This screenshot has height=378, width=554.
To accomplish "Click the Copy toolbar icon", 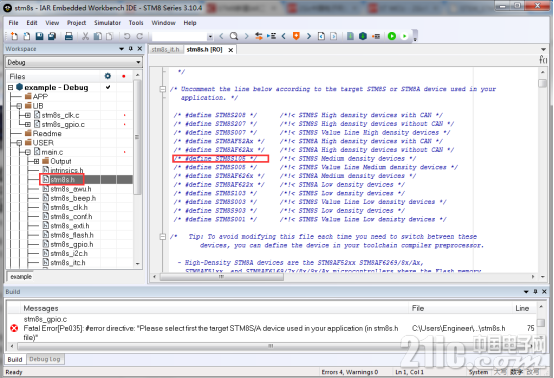I will [x=98, y=36].
